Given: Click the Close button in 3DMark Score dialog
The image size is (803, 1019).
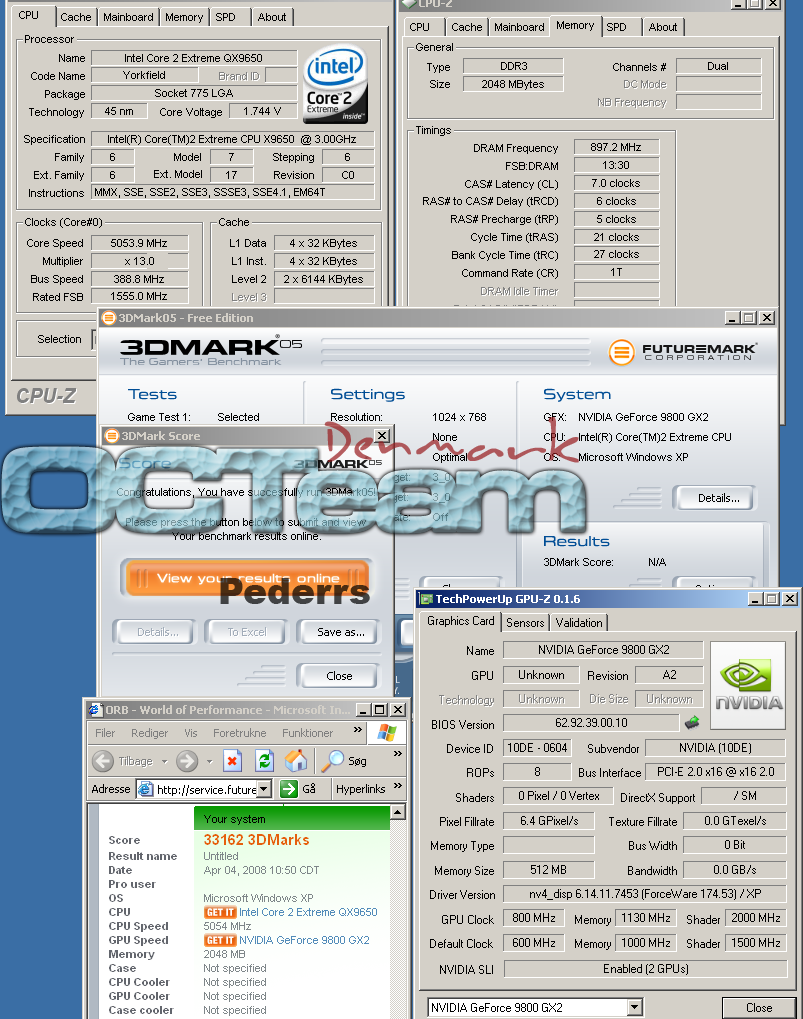Looking at the screenshot, I should (x=338, y=676).
